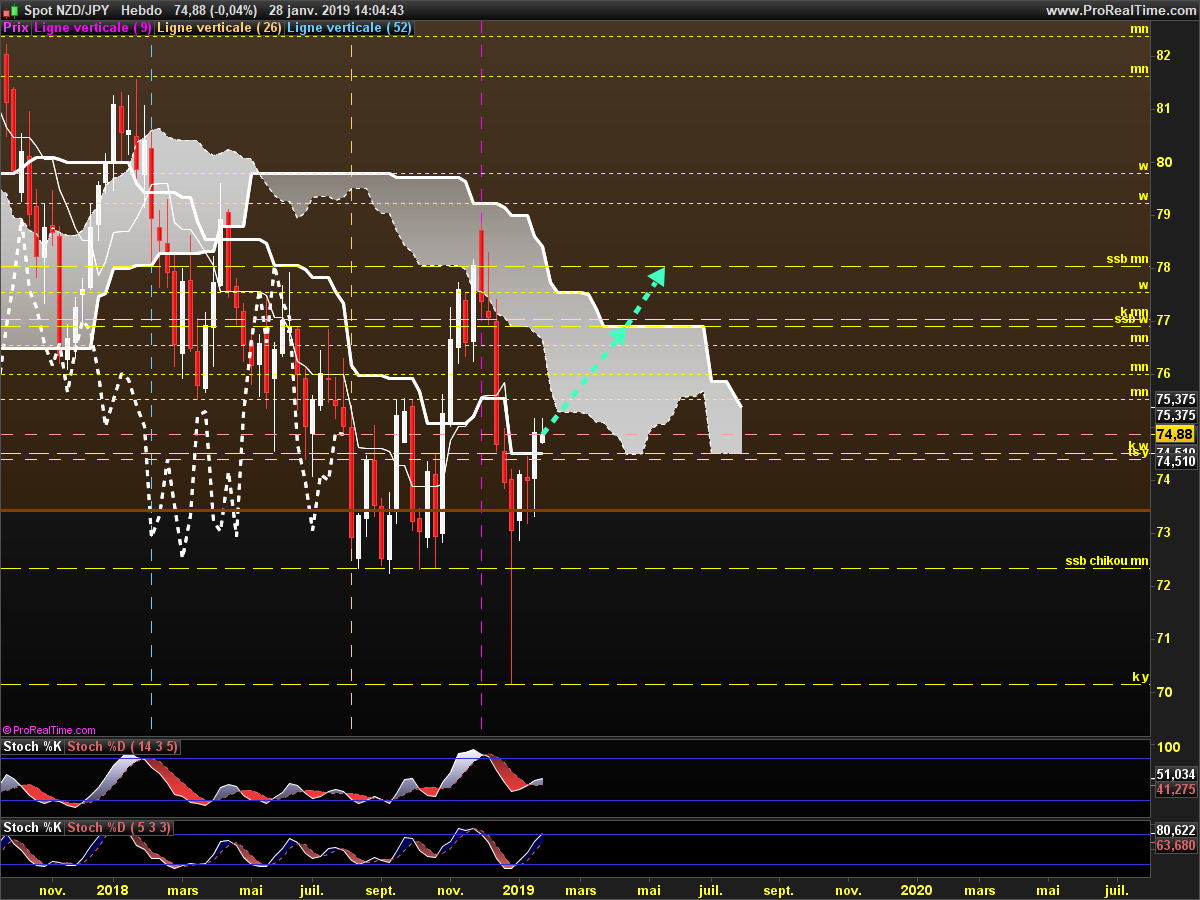This screenshot has width=1200, height=900.
Task: Click price axis value 71
Action: [1164, 638]
